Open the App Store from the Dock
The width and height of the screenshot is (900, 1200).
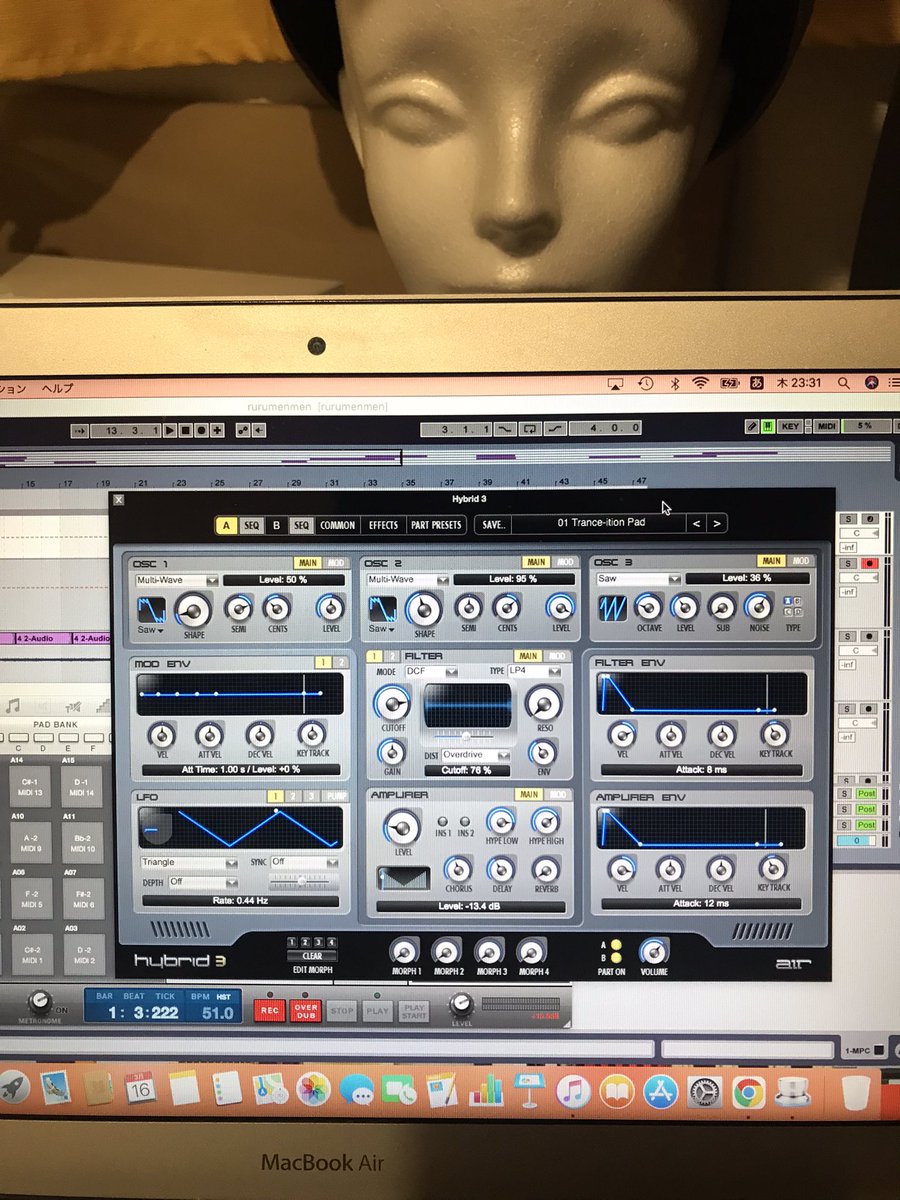coord(660,1090)
